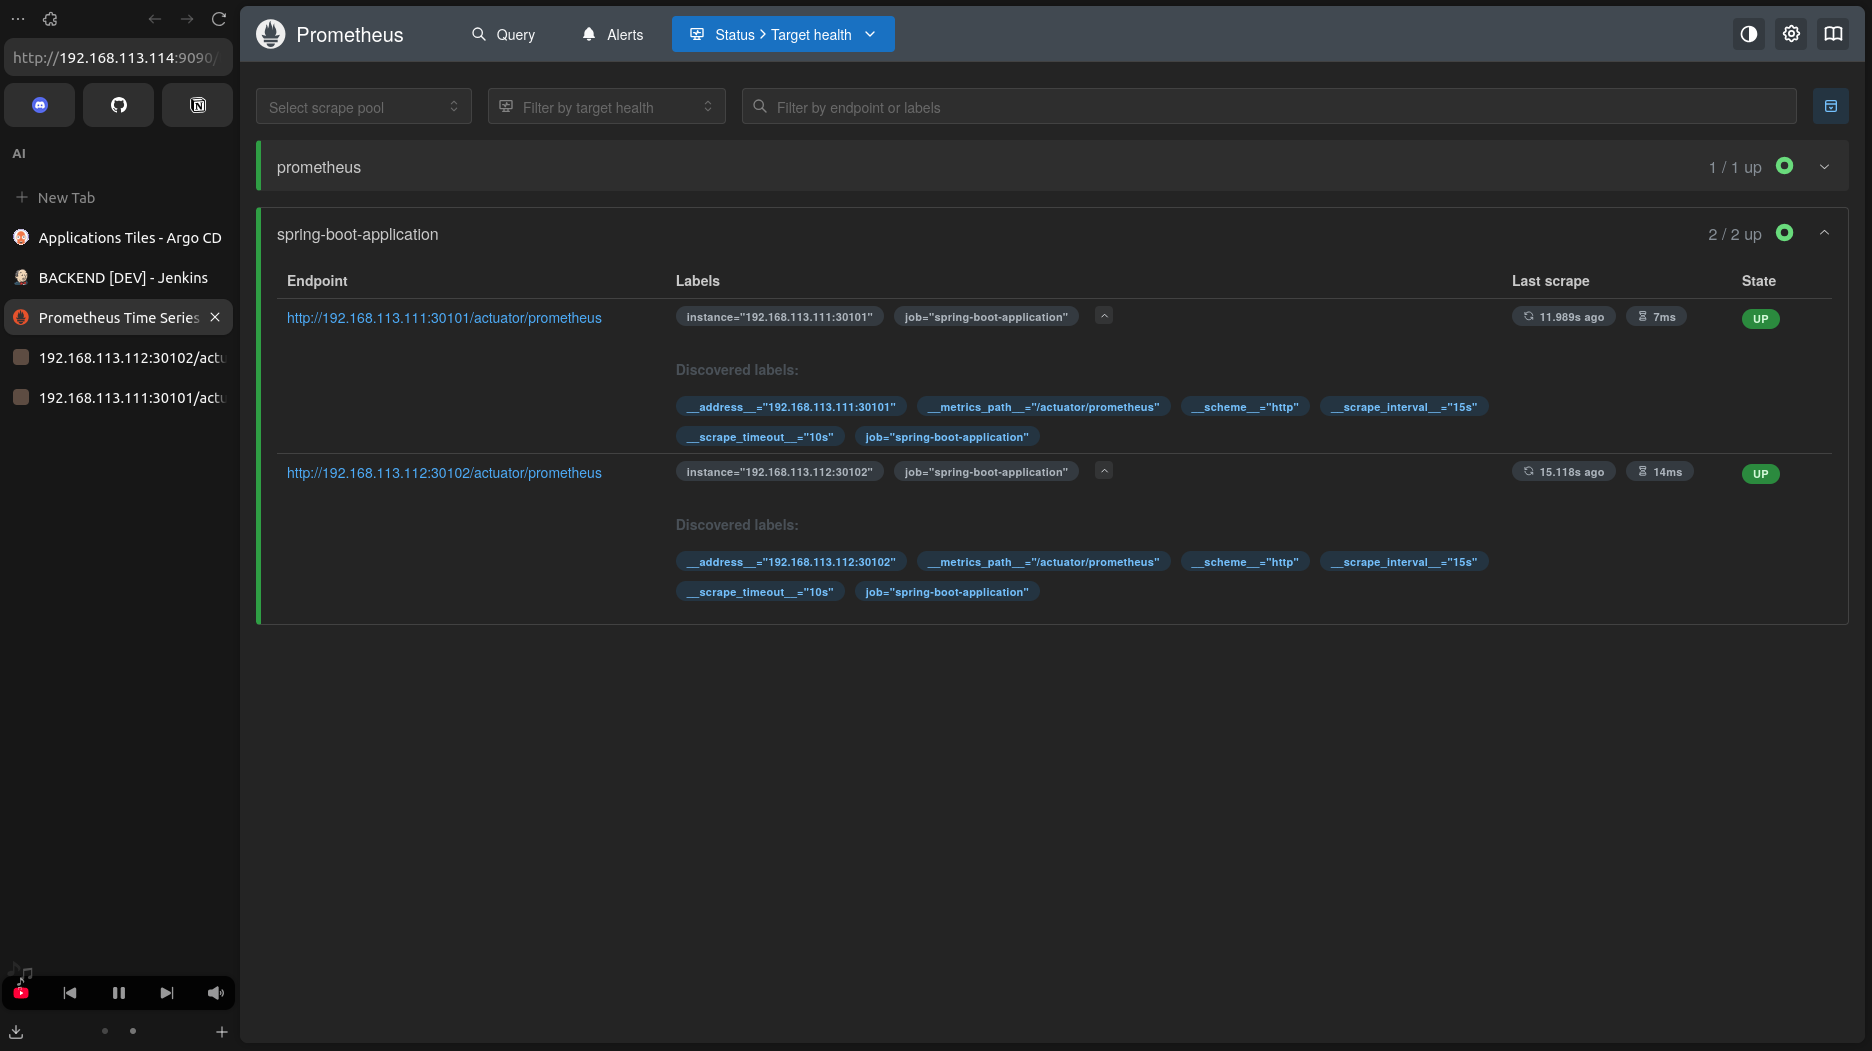Skip to next track in media player

pyautogui.click(x=167, y=993)
